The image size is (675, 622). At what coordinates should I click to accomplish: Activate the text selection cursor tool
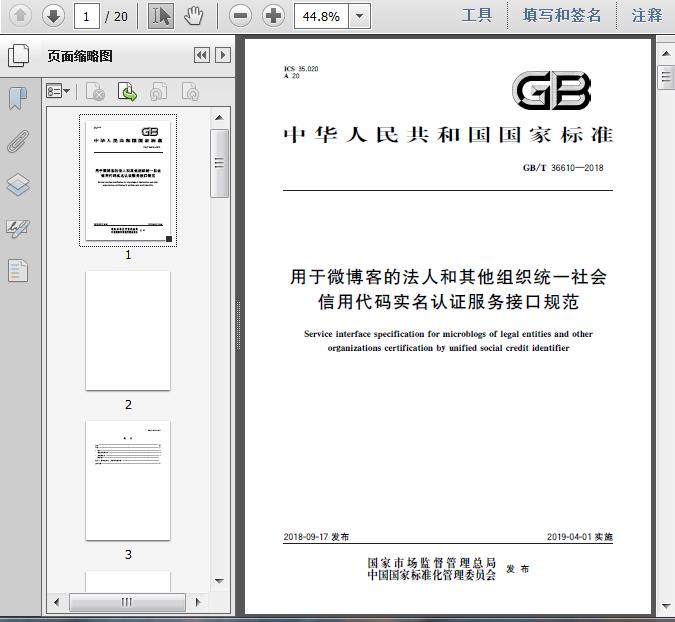coord(161,16)
